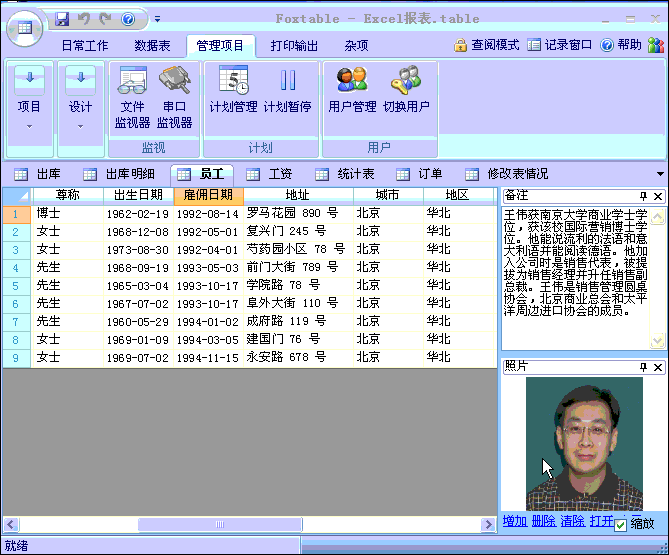669x555 pixels.
Task: Click the 雇佣日期 column header
Action: (x=208, y=195)
